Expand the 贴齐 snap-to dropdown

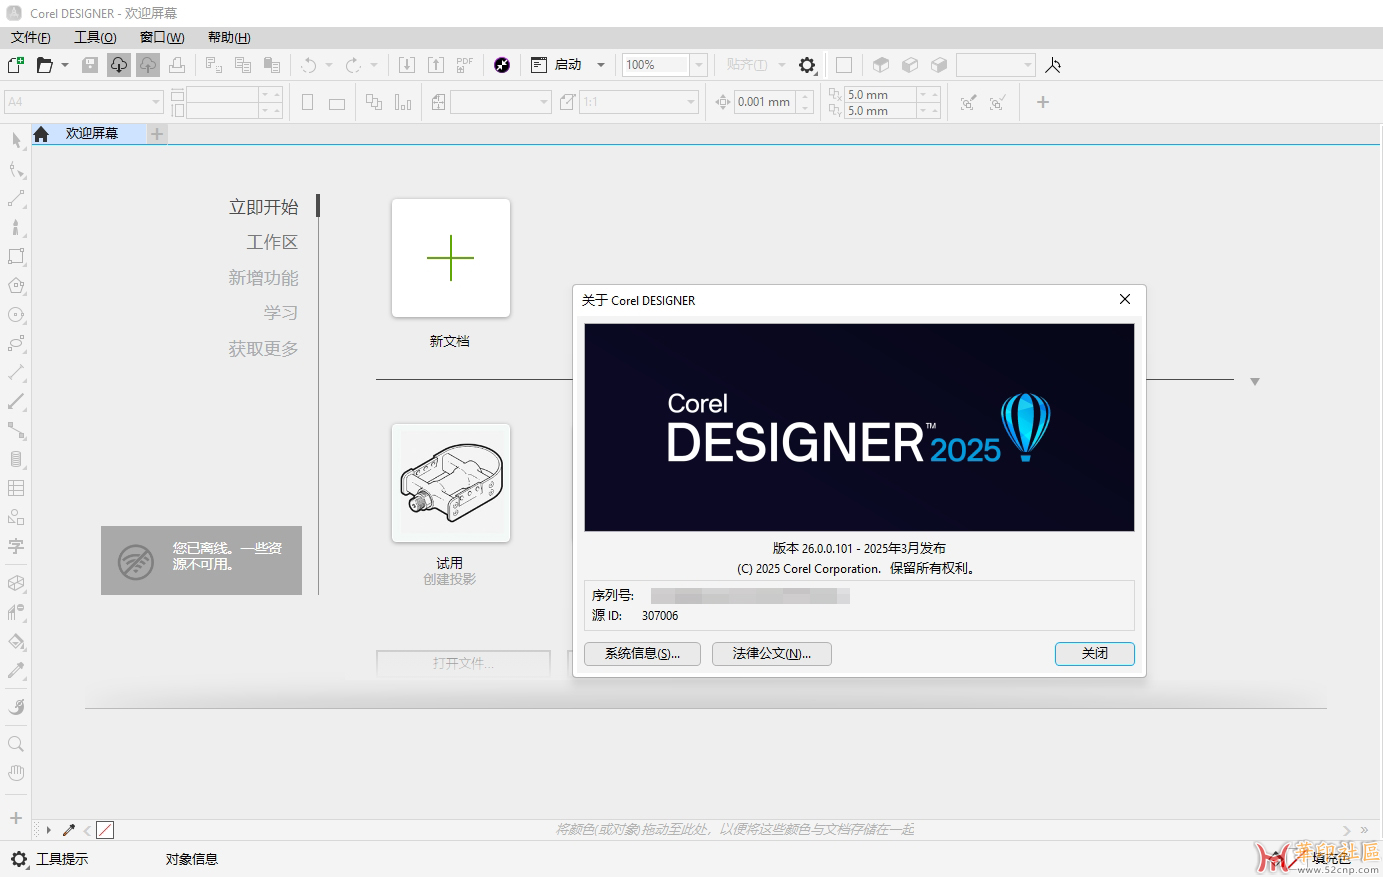click(x=782, y=65)
